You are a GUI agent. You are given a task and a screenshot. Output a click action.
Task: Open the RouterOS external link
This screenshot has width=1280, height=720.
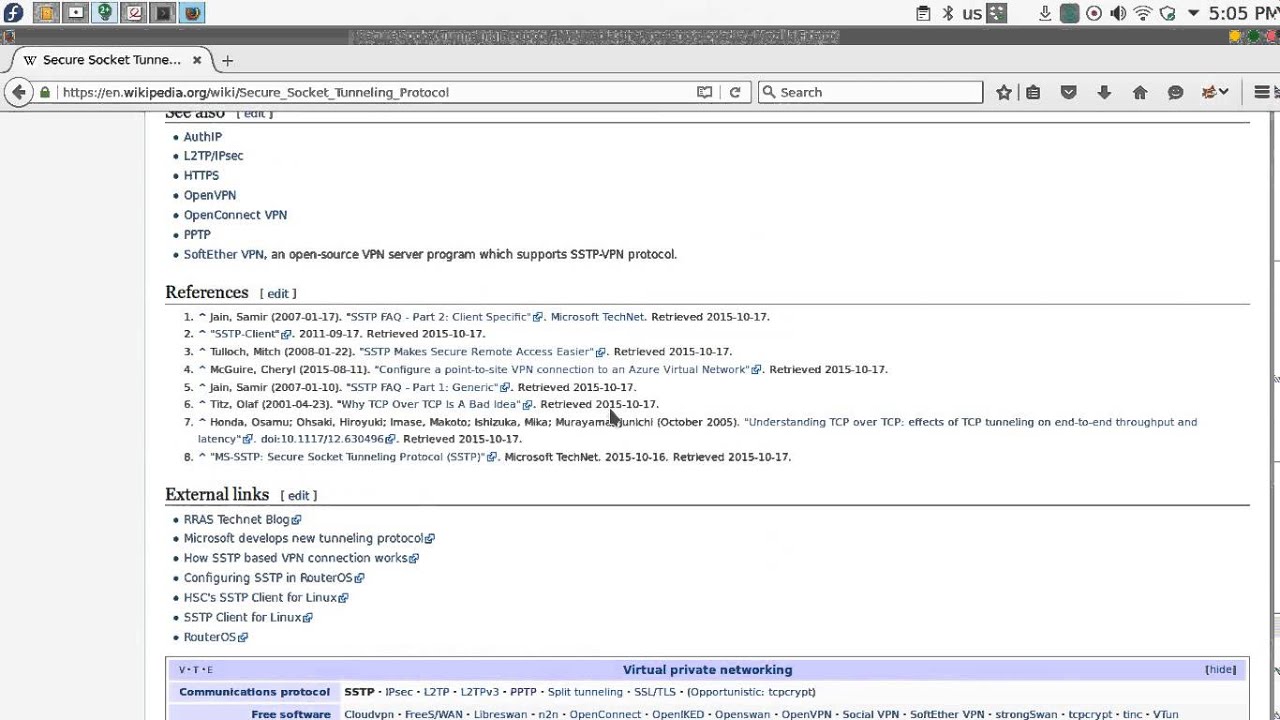(x=216, y=637)
